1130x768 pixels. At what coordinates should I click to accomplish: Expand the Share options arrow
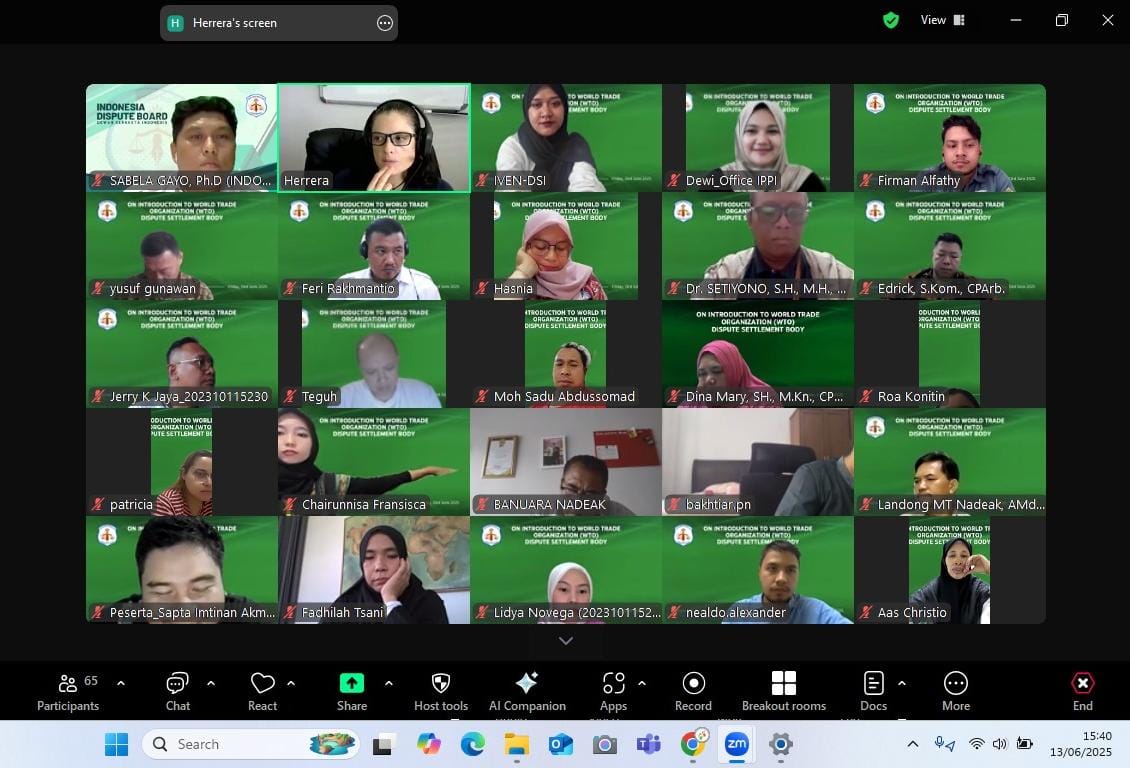(389, 684)
